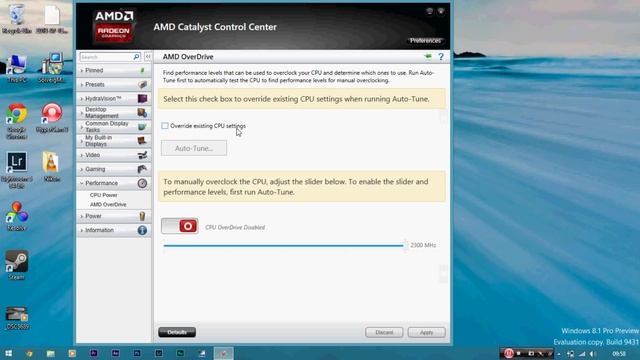Image resolution: width=640 pixels, height=360 pixels.
Task: Click the active Catalyst taskbar button
Action: pyautogui.click(x=224, y=353)
